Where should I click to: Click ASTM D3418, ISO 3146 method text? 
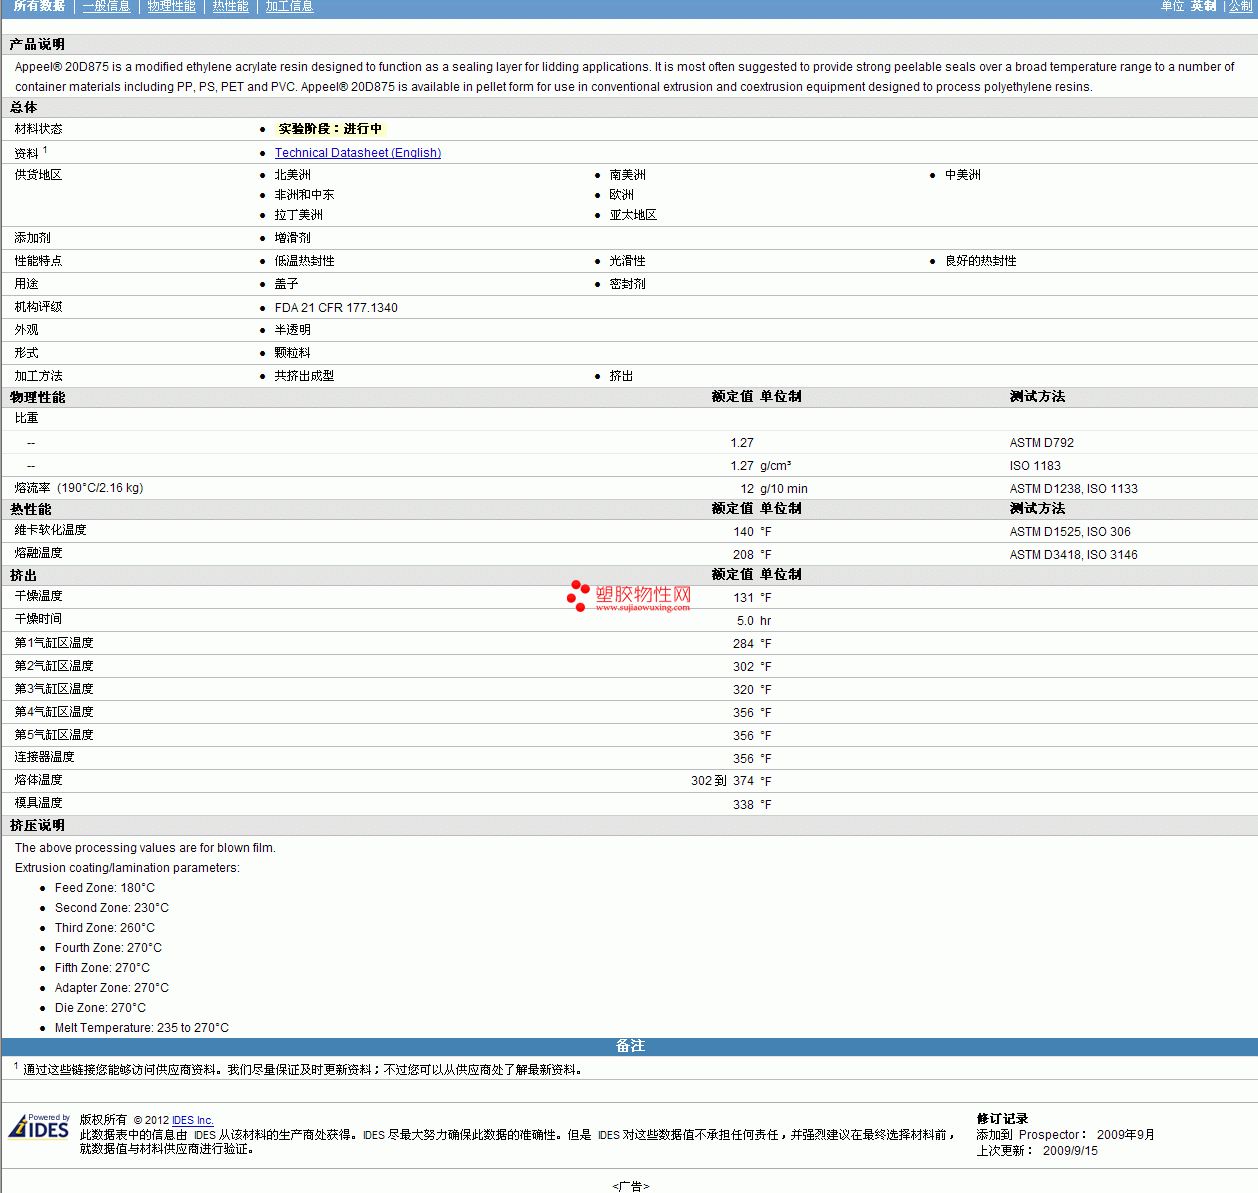pos(1074,555)
